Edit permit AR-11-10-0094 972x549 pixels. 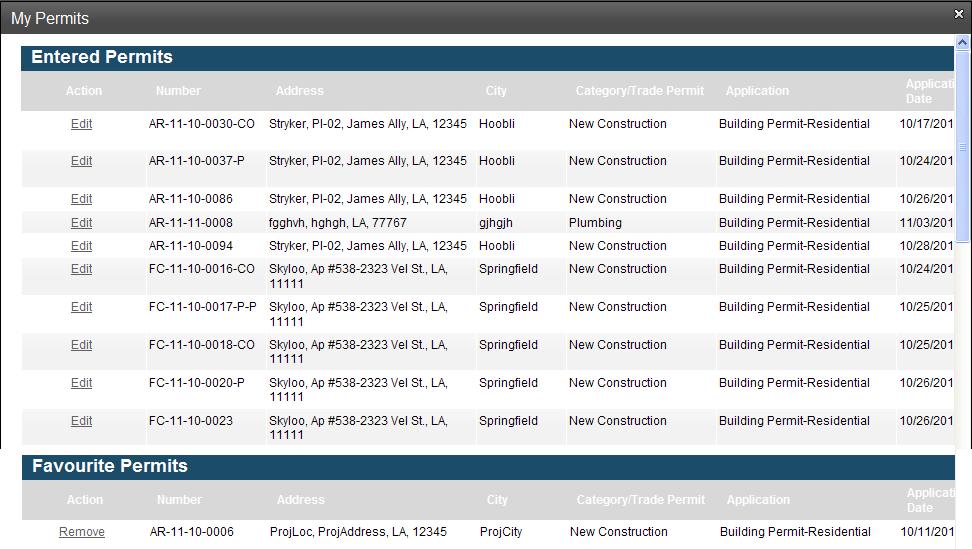coord(81,246)
